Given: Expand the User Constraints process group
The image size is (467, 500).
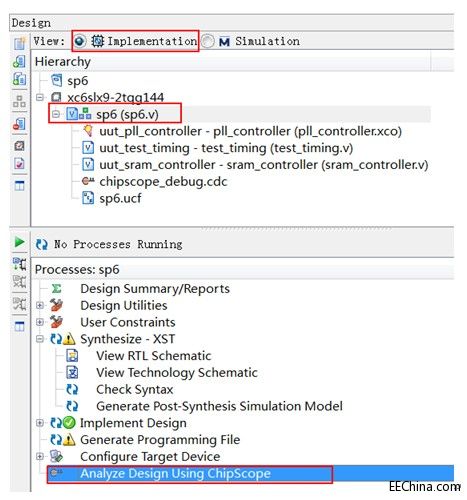Looking at the screenshot, I should tap(40, 322).
